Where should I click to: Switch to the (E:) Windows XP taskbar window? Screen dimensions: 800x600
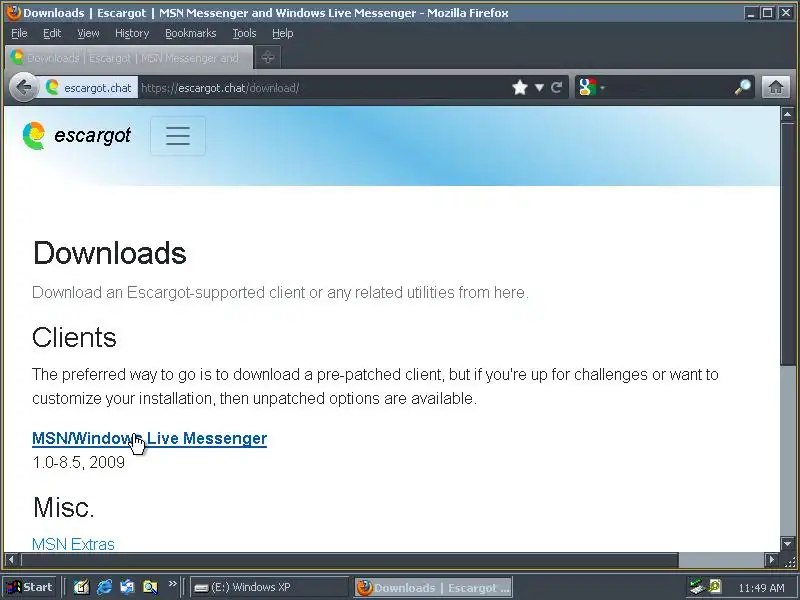tap(268, 587)
